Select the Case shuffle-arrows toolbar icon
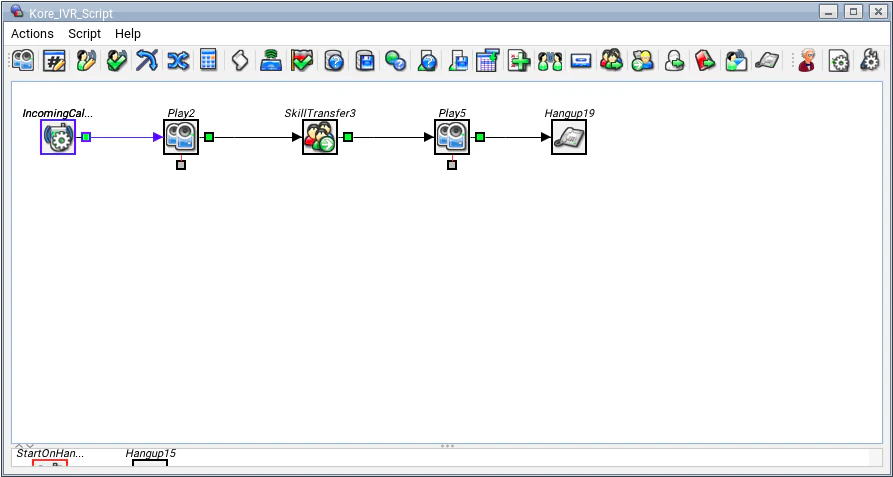The image size is (893, 477). point(178,60)
